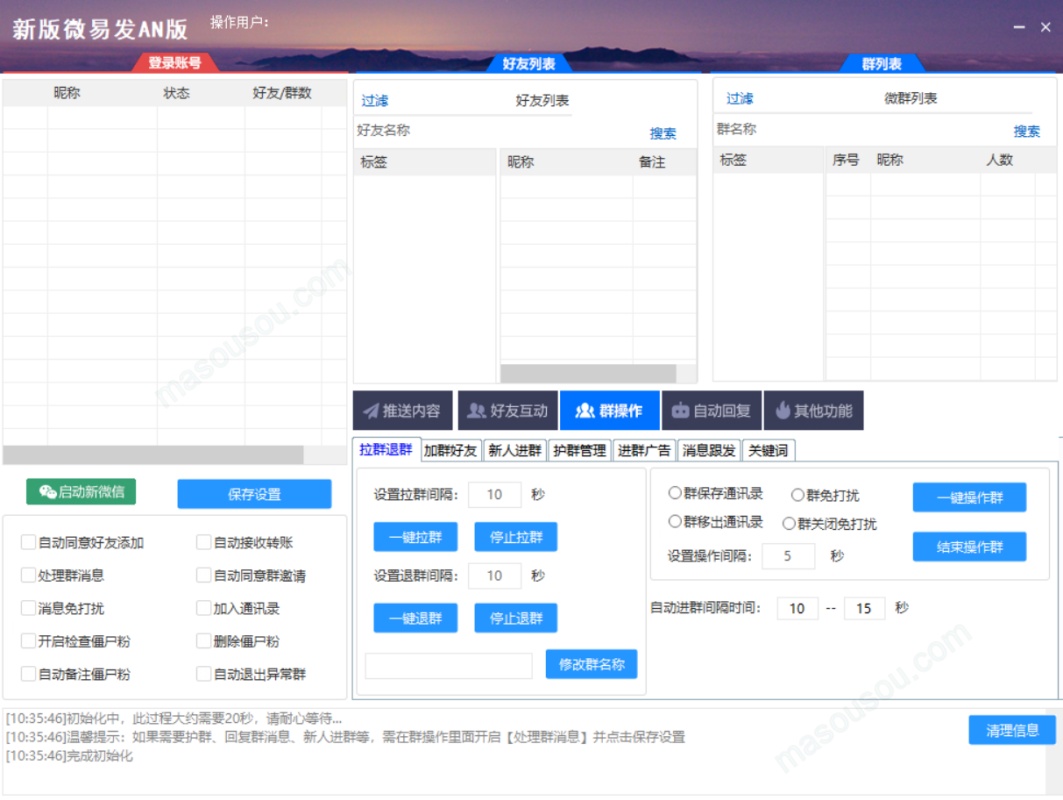Toggle 自动备注僵尸粉 checkbox
The image size is (1063, 800).
click(x=28, y=674)
